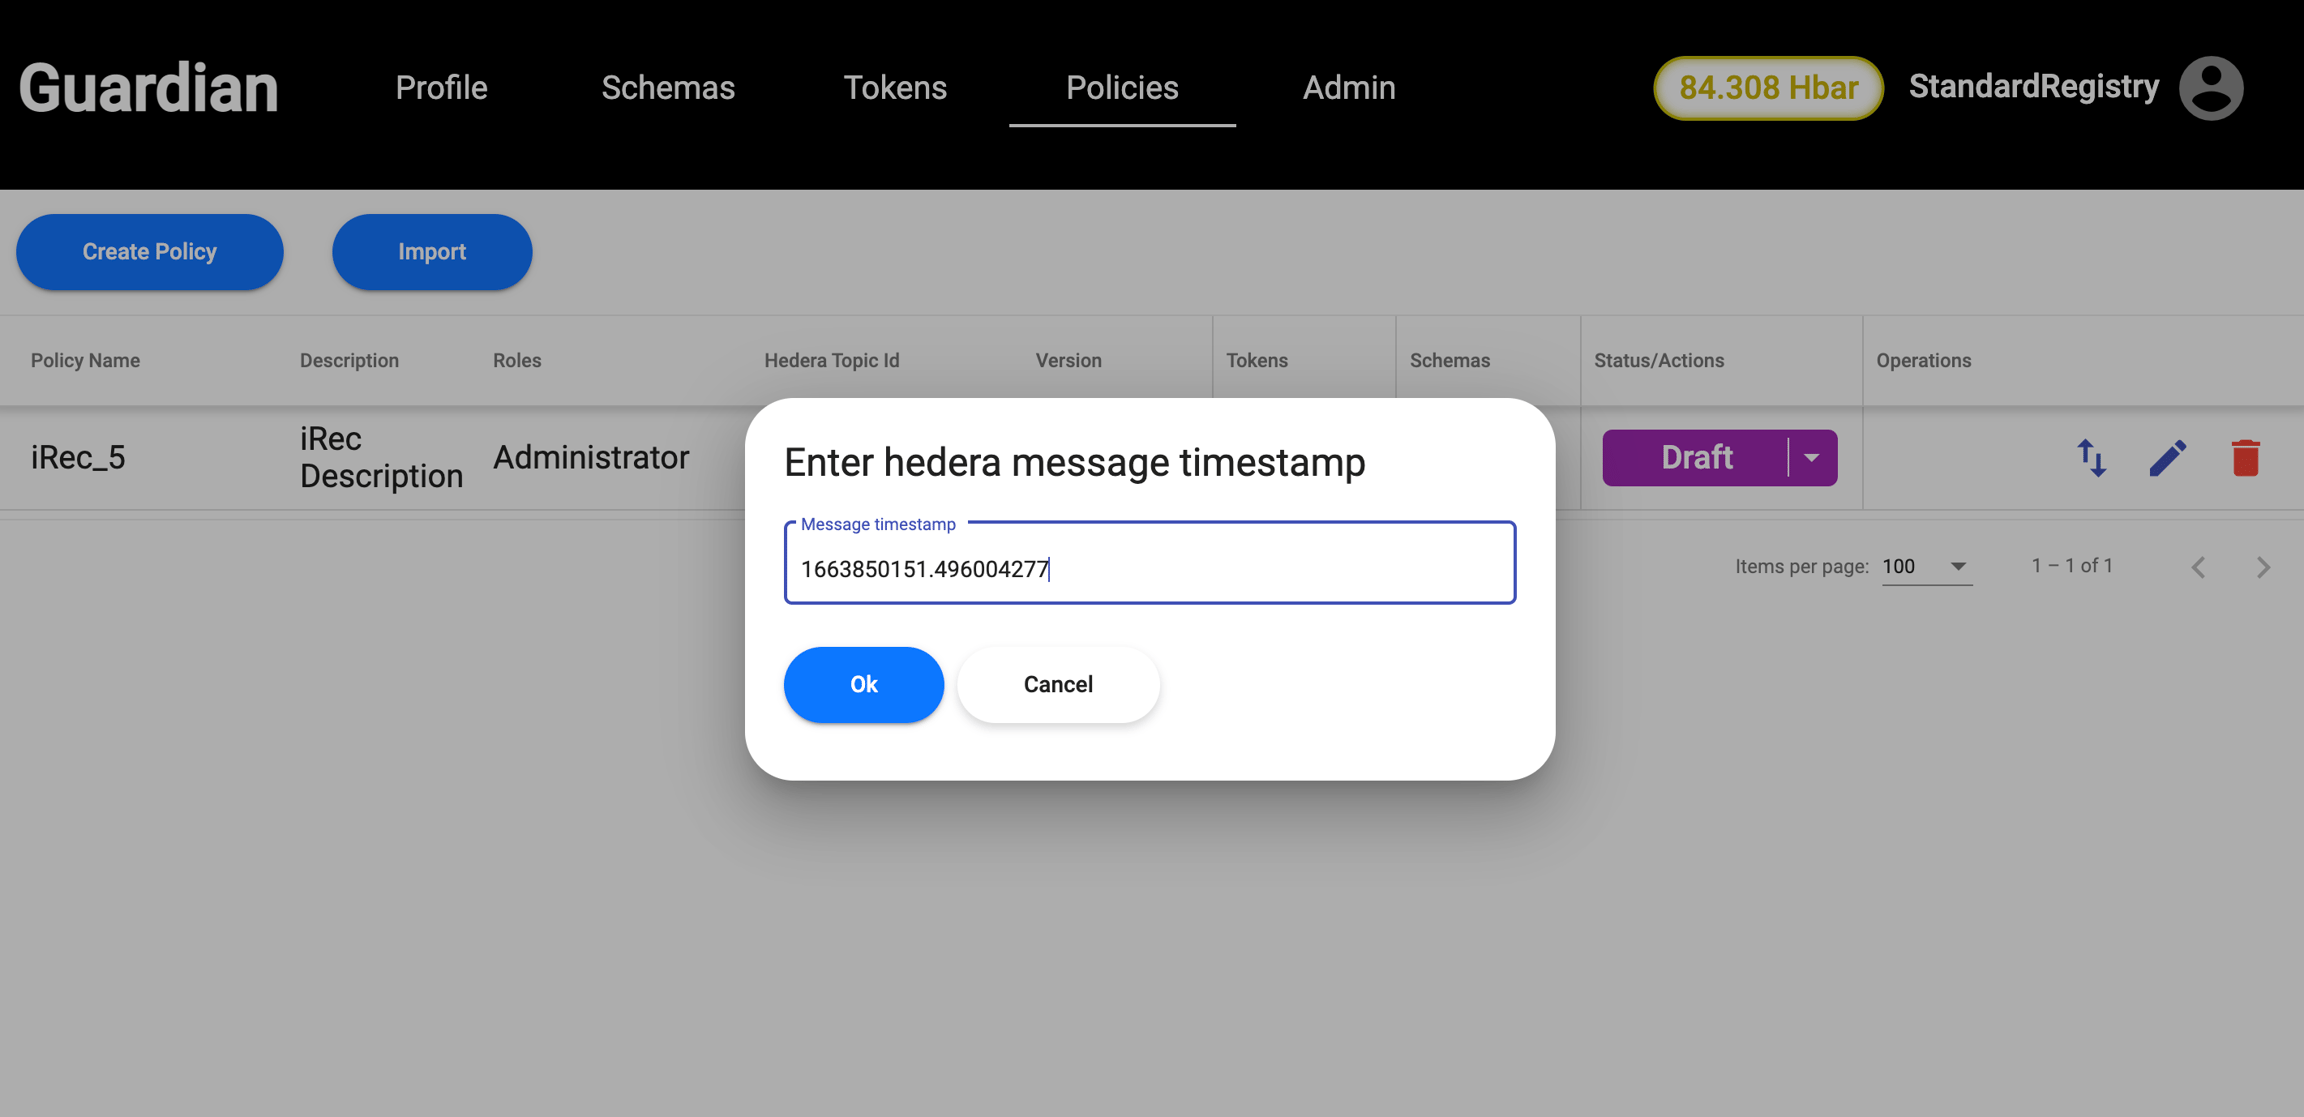Focus the Message timestamp input field
The image size is (2304, 1117).
[x=1150, y=563]
